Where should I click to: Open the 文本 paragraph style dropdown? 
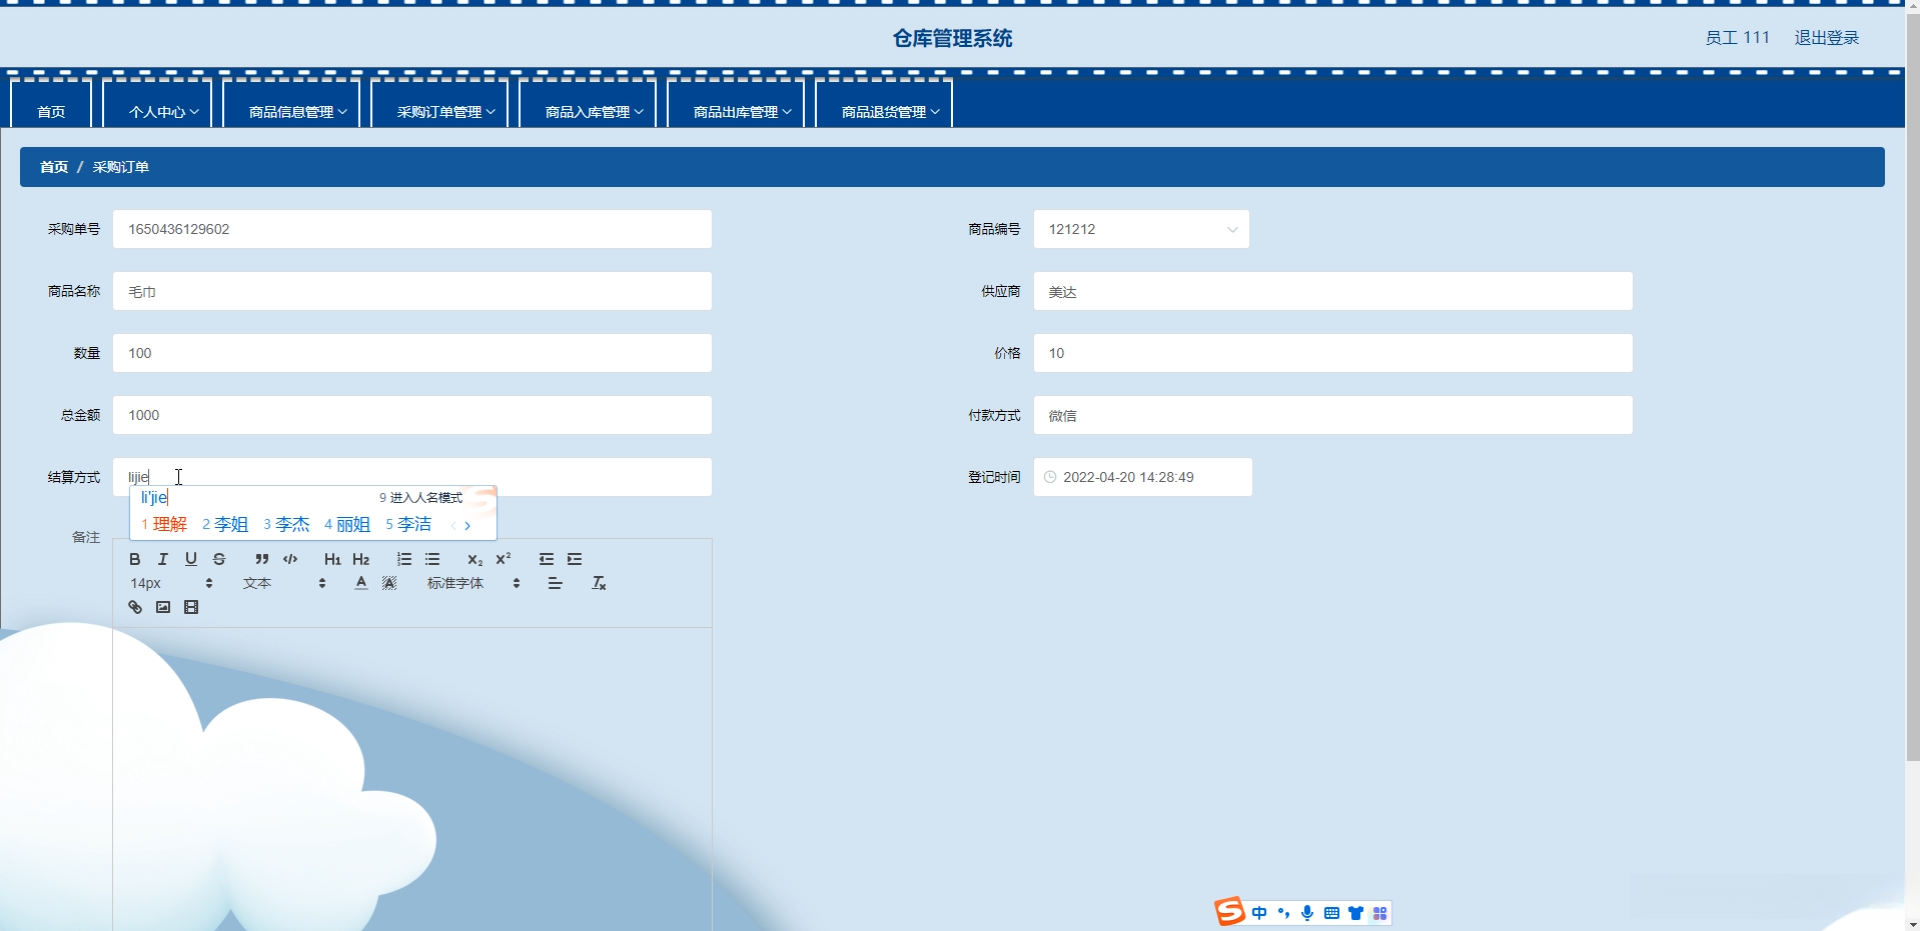(x=285, y=583)
